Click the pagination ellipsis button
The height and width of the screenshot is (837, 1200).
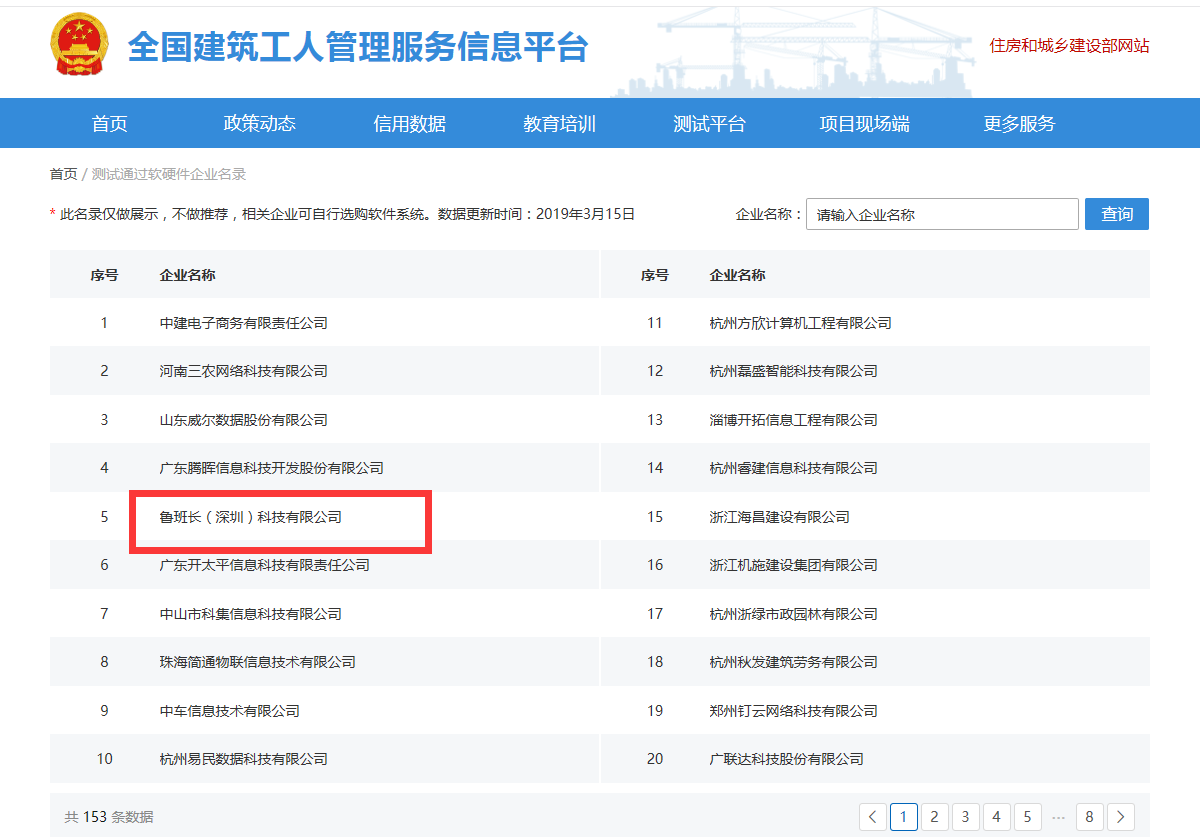1058,817
